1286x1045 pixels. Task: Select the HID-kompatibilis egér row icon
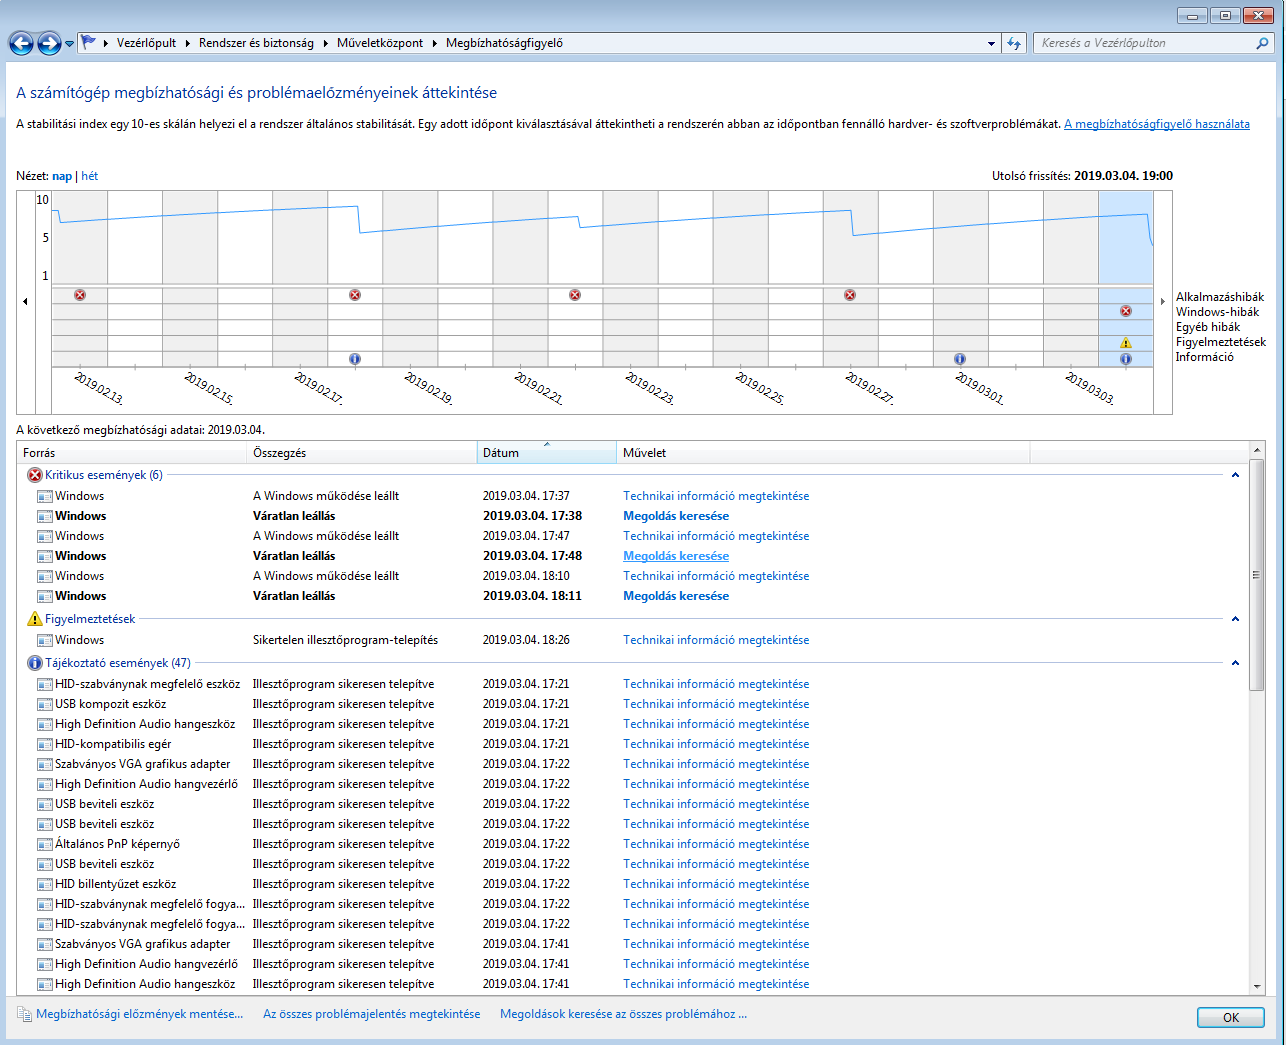[x=45, y=744]
